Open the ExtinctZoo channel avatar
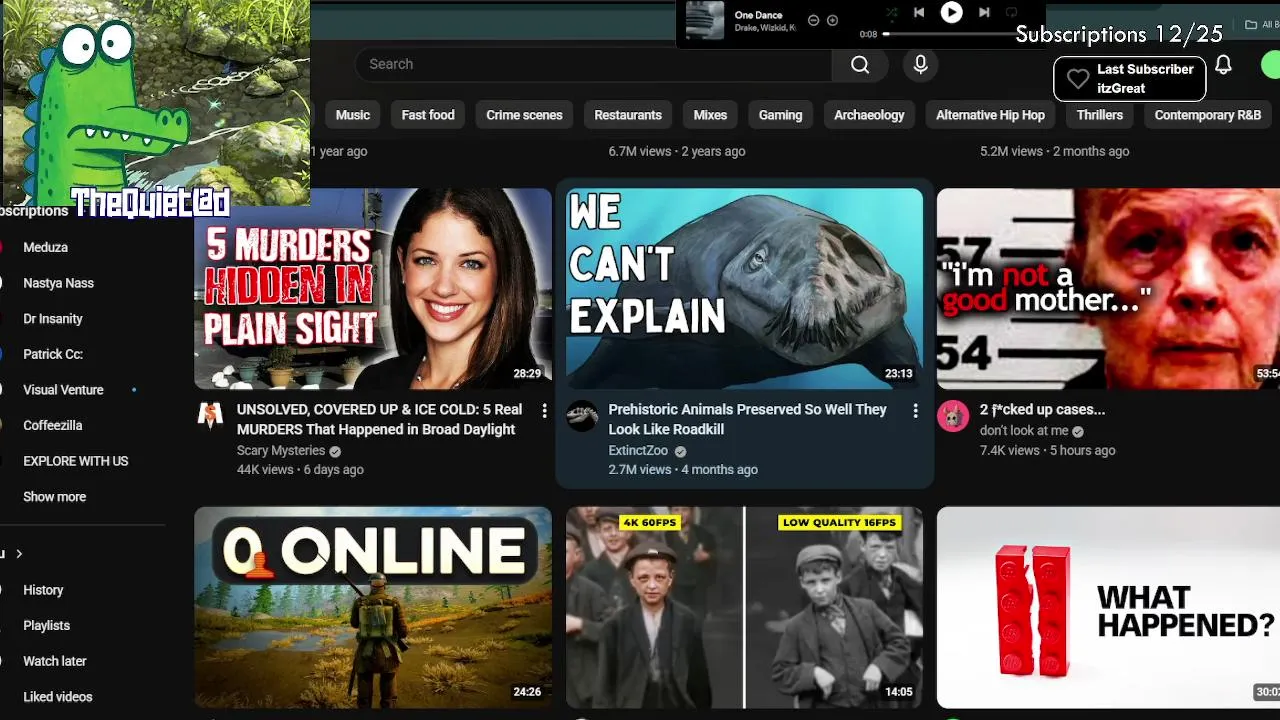The width and height of the screenshot is (1280, 720). [582, 416]
